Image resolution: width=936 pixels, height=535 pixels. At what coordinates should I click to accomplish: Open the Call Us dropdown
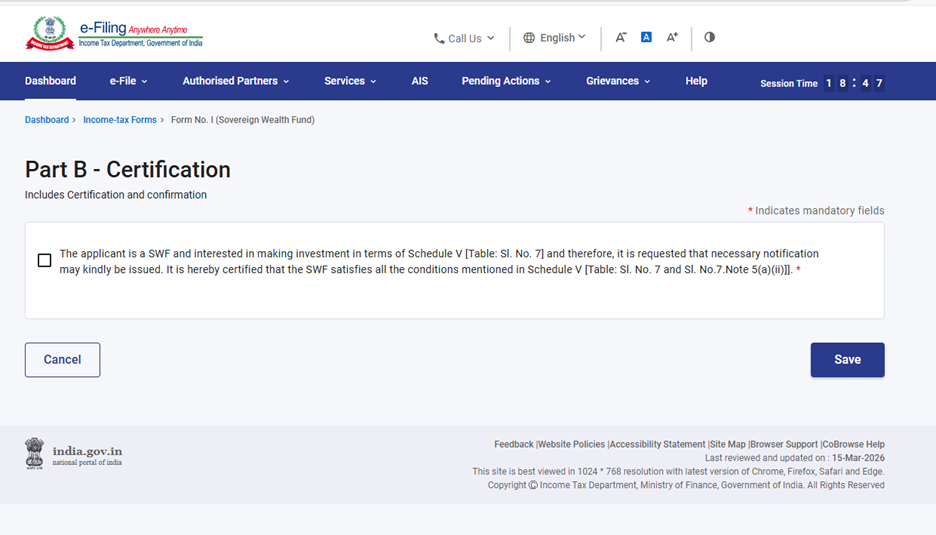coord(464,39)
